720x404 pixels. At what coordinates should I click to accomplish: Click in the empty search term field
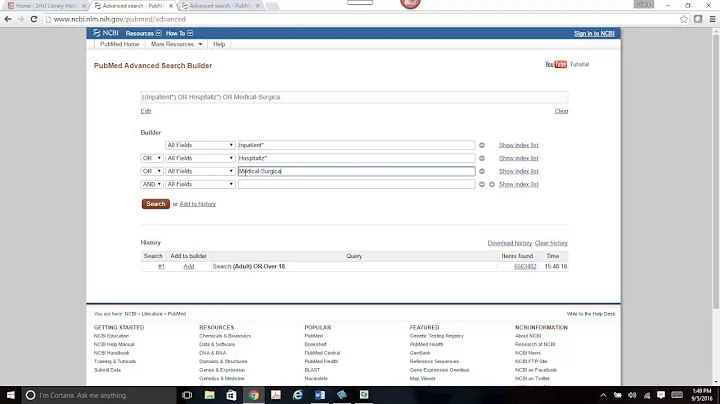pyautogui.click(x=356, y=184)
